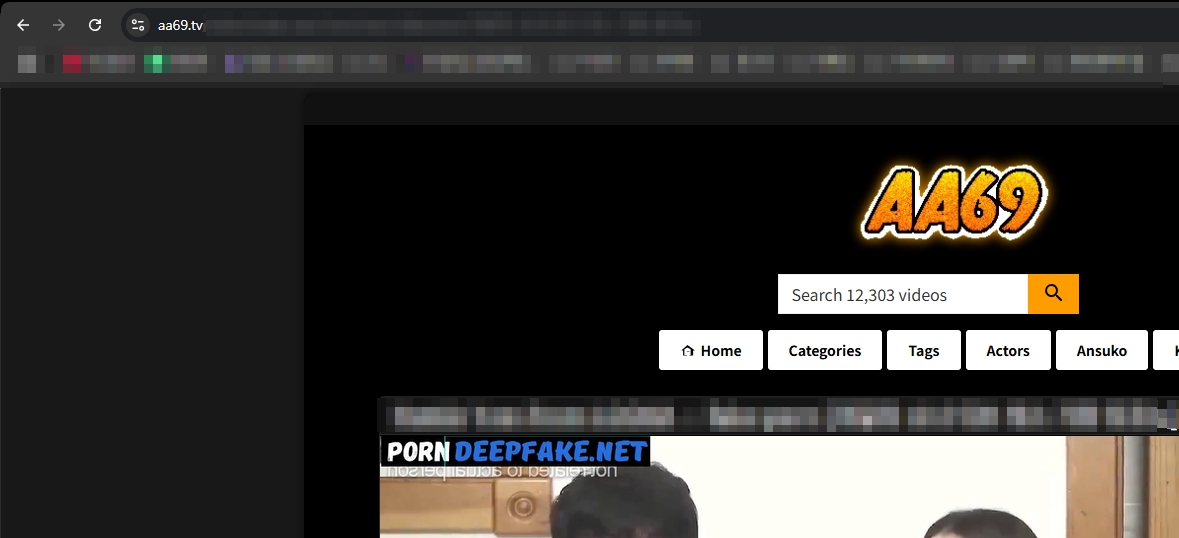Focus the 'Search 12,303 videos' field
Screen dimensions: 1179x538
(x=902, y=294)
